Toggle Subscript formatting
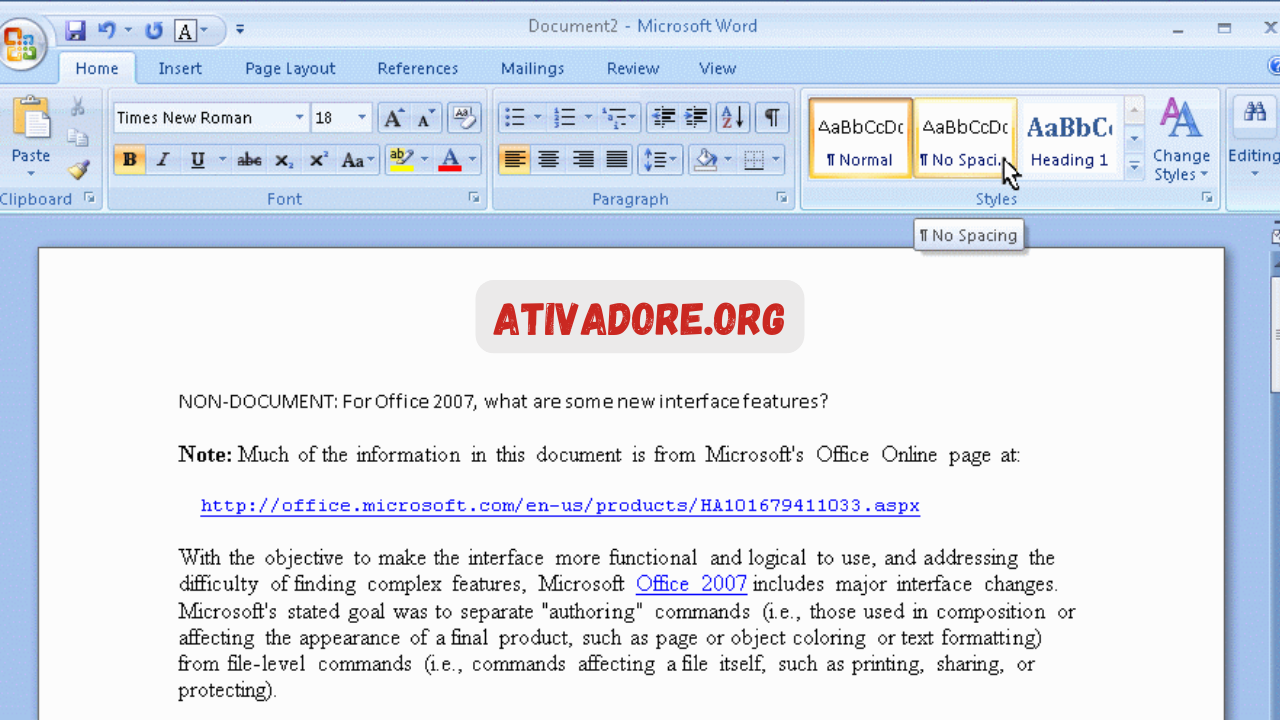This screenshot has height=720, width=1280. (284, 160)
